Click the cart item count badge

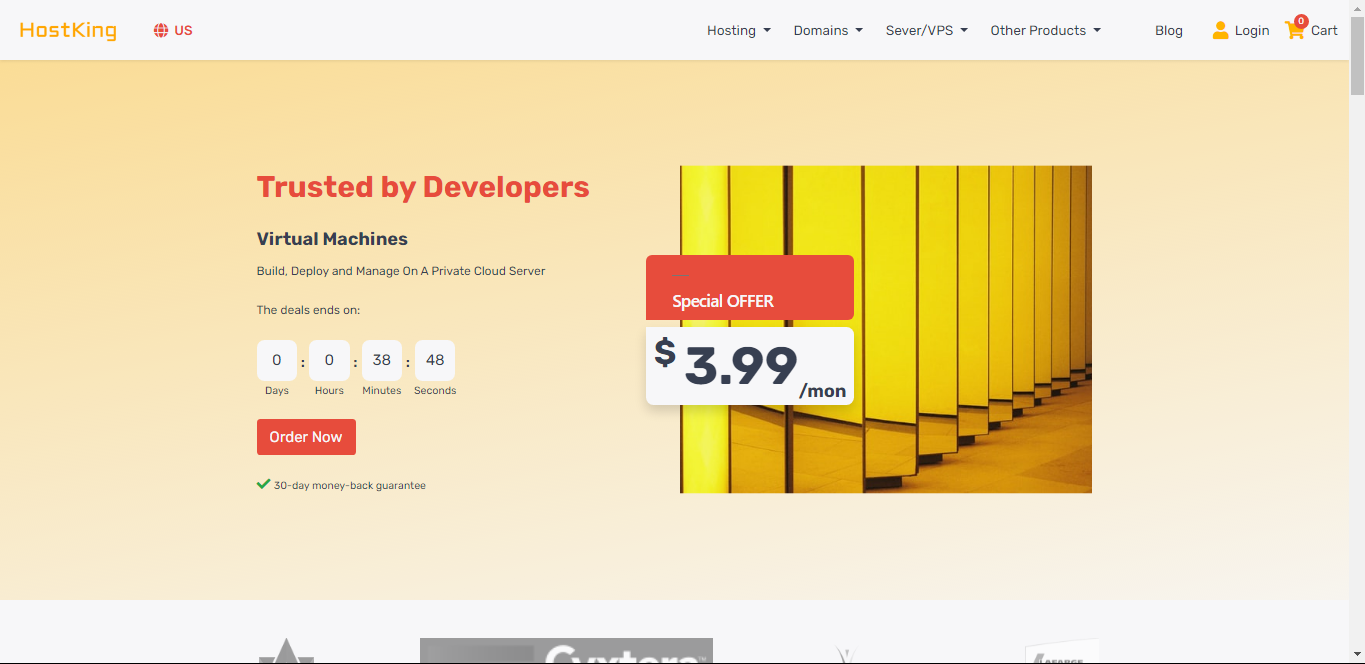click(x=1301, y=21)
